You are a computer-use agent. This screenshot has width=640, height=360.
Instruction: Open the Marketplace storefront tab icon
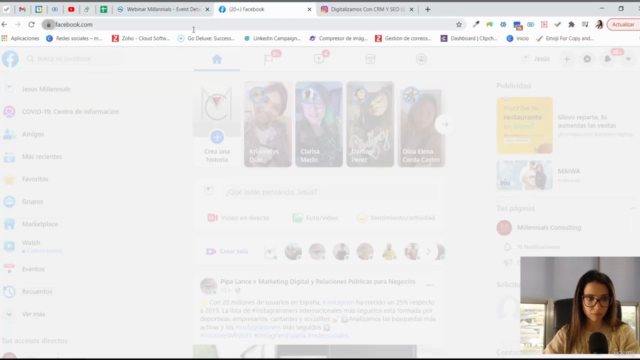370,59
